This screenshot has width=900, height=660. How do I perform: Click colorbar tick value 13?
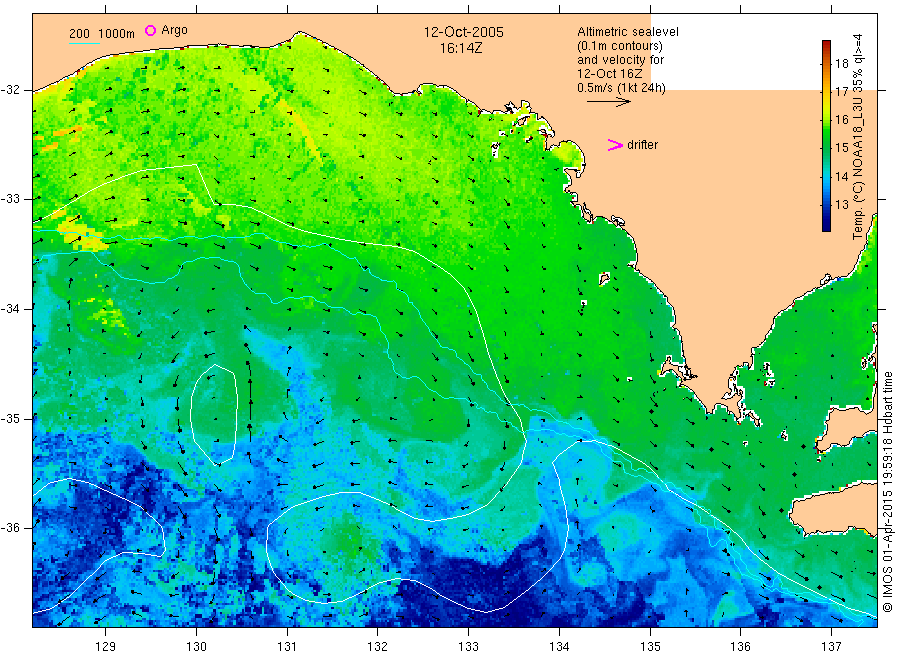click(x=841, y=204)
